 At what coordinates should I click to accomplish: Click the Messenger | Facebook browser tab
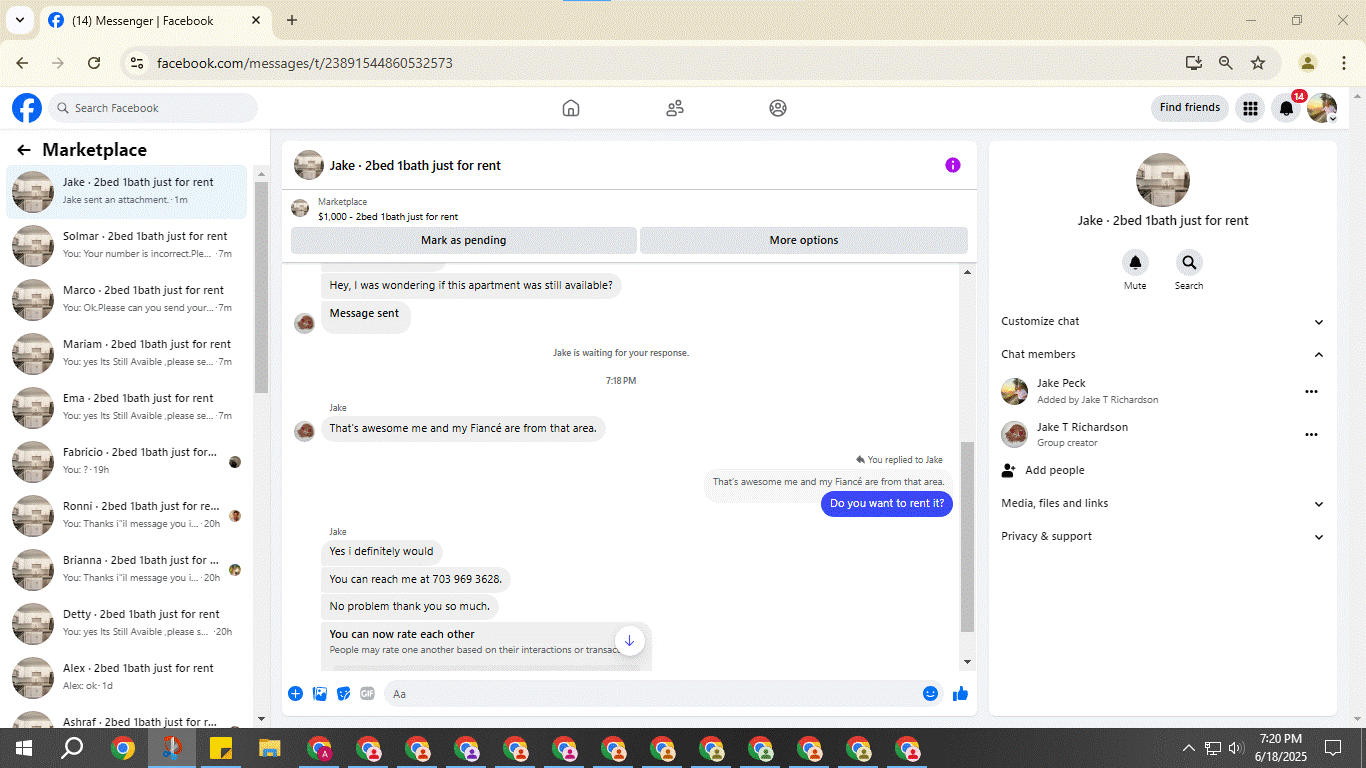(x=155, y=20)
